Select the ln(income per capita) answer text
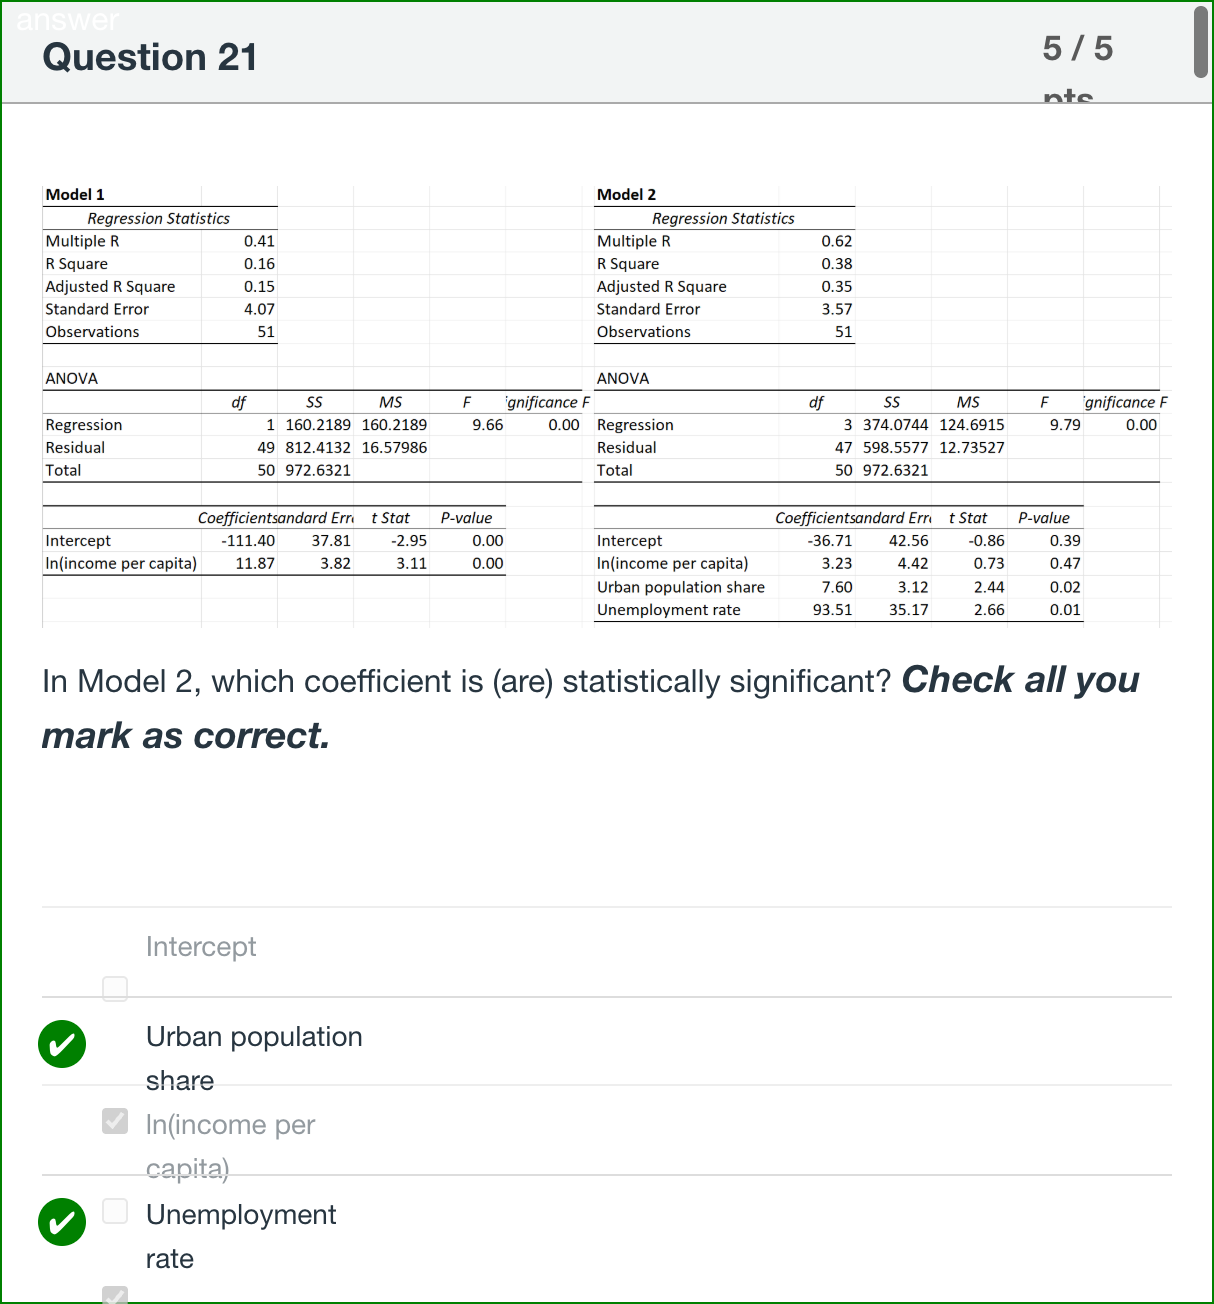The image size is (1214, 1304). click(230, 1146)
